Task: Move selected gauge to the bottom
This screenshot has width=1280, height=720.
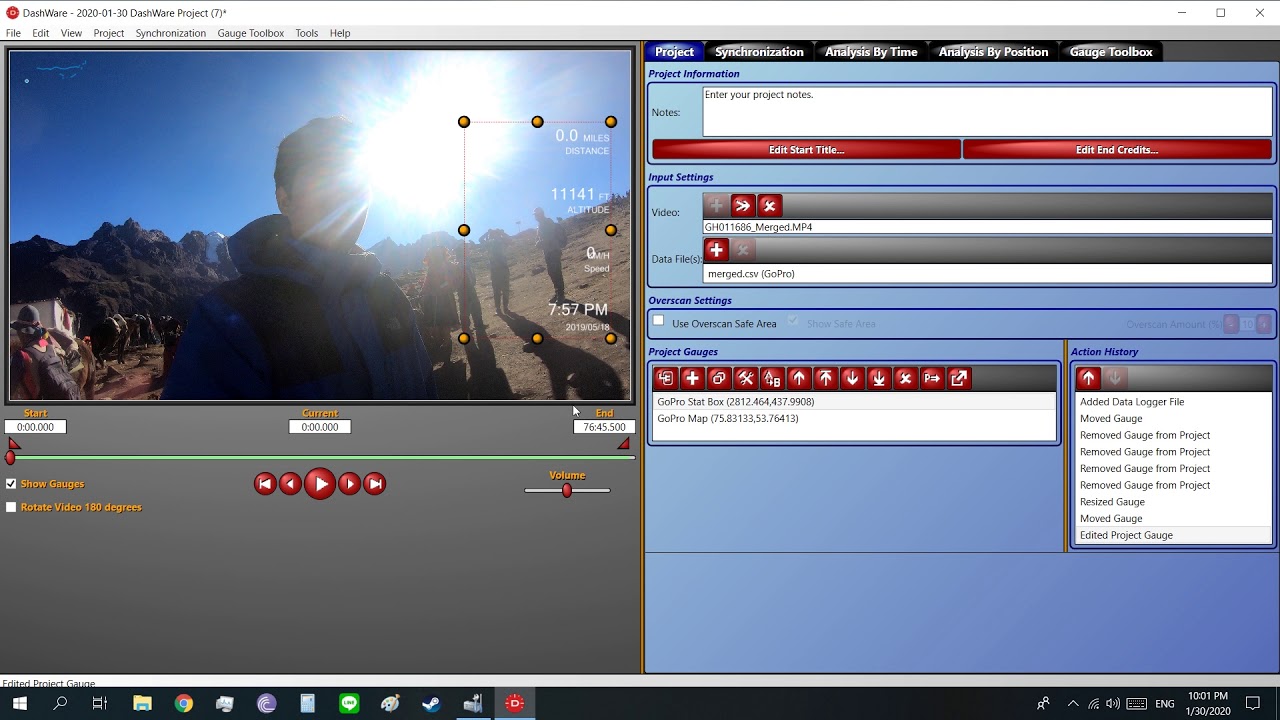Action: click(x=878, y=378)
